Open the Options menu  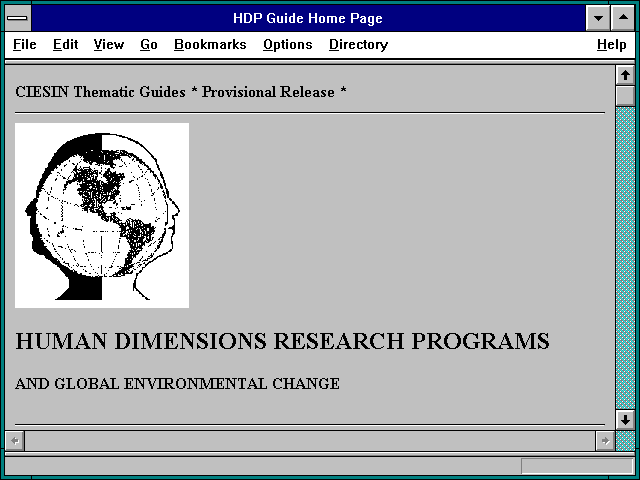coord(287,44)
